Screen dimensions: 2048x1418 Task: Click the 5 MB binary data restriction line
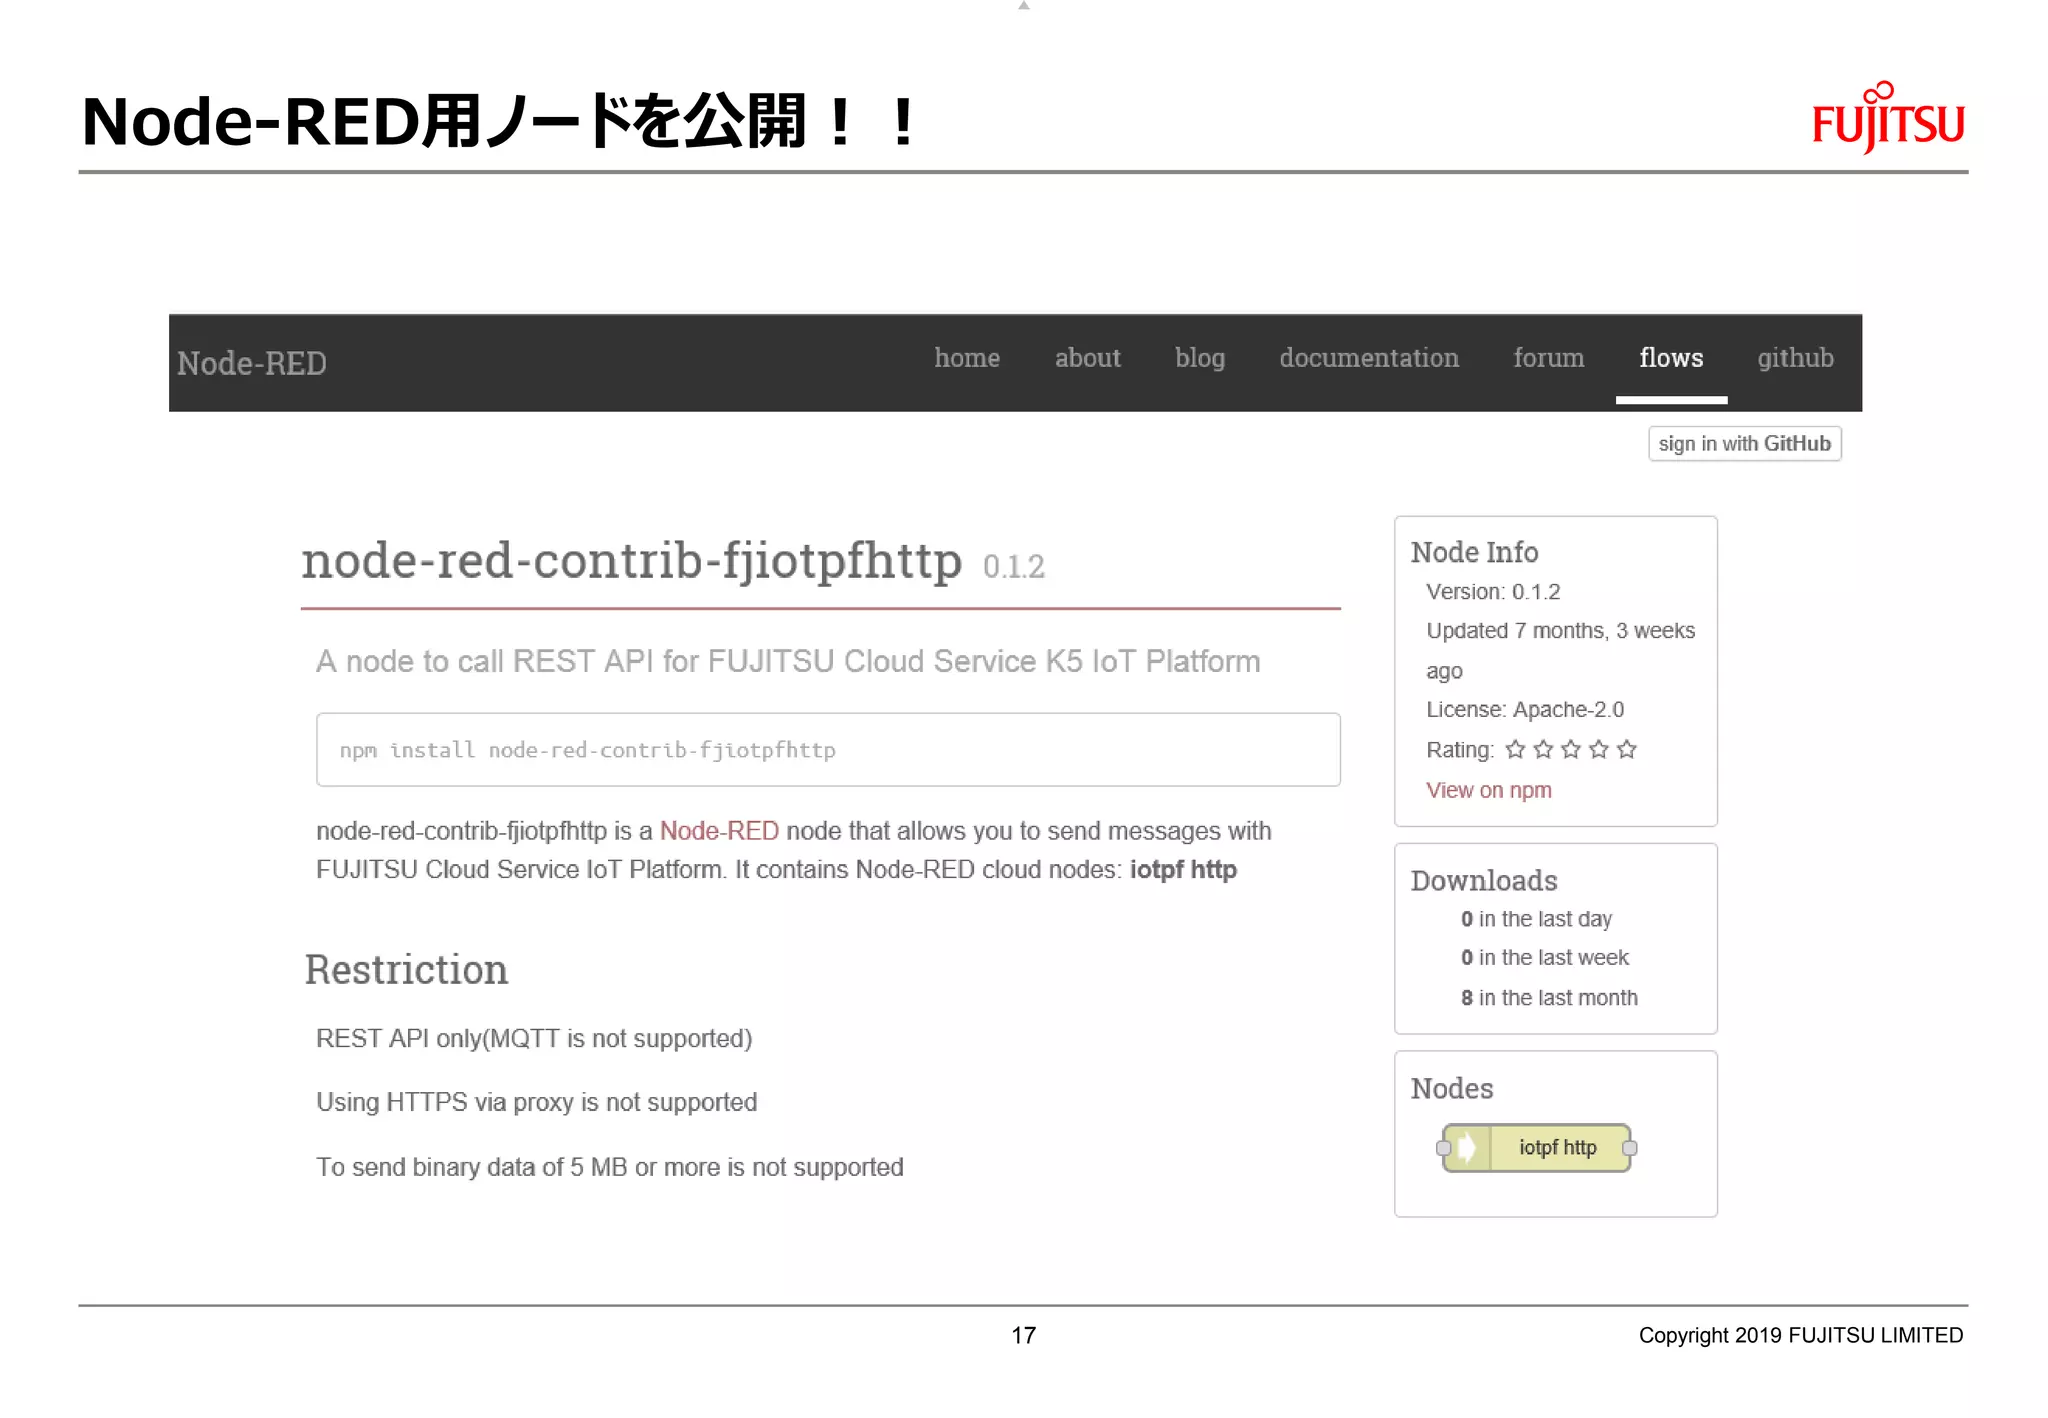coord(610,1167)
